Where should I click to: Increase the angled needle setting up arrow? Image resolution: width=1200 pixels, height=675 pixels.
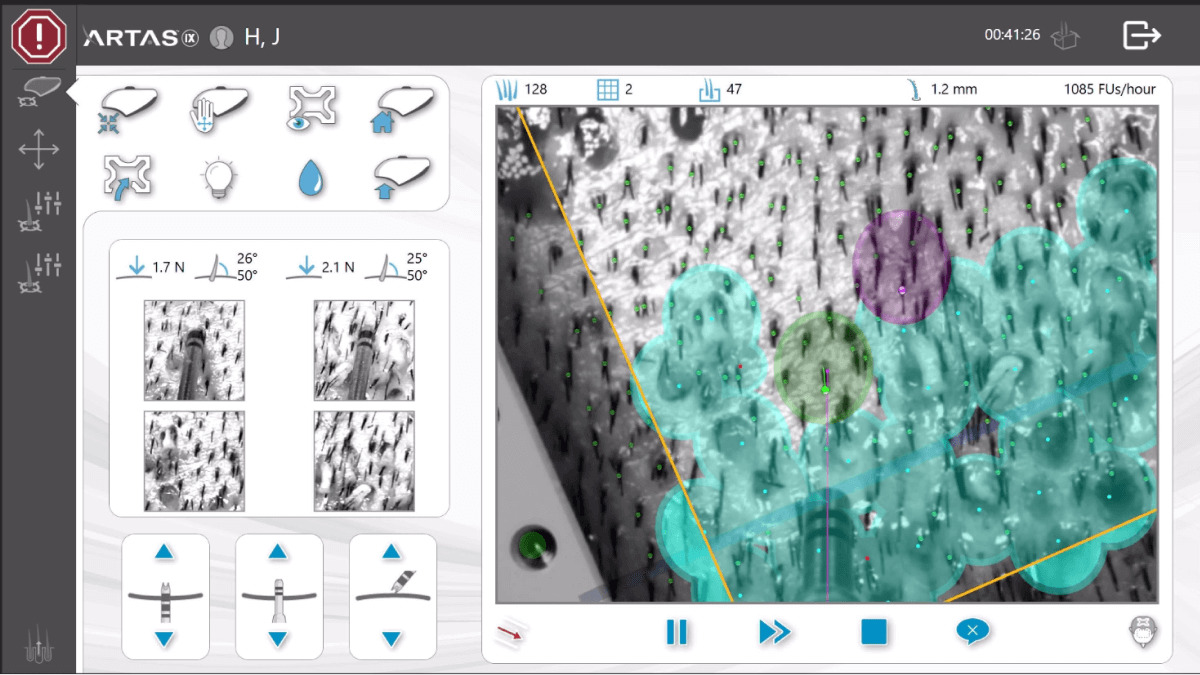click(392, 552)
